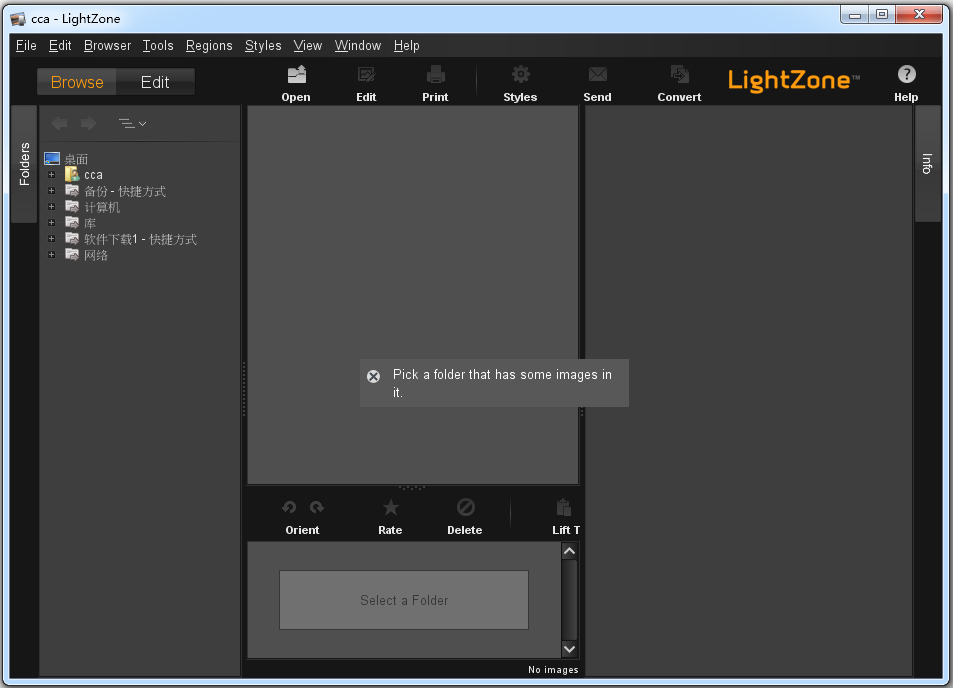Click the Print toolbar icon
The image size is (953, 688).
(435, 75)
